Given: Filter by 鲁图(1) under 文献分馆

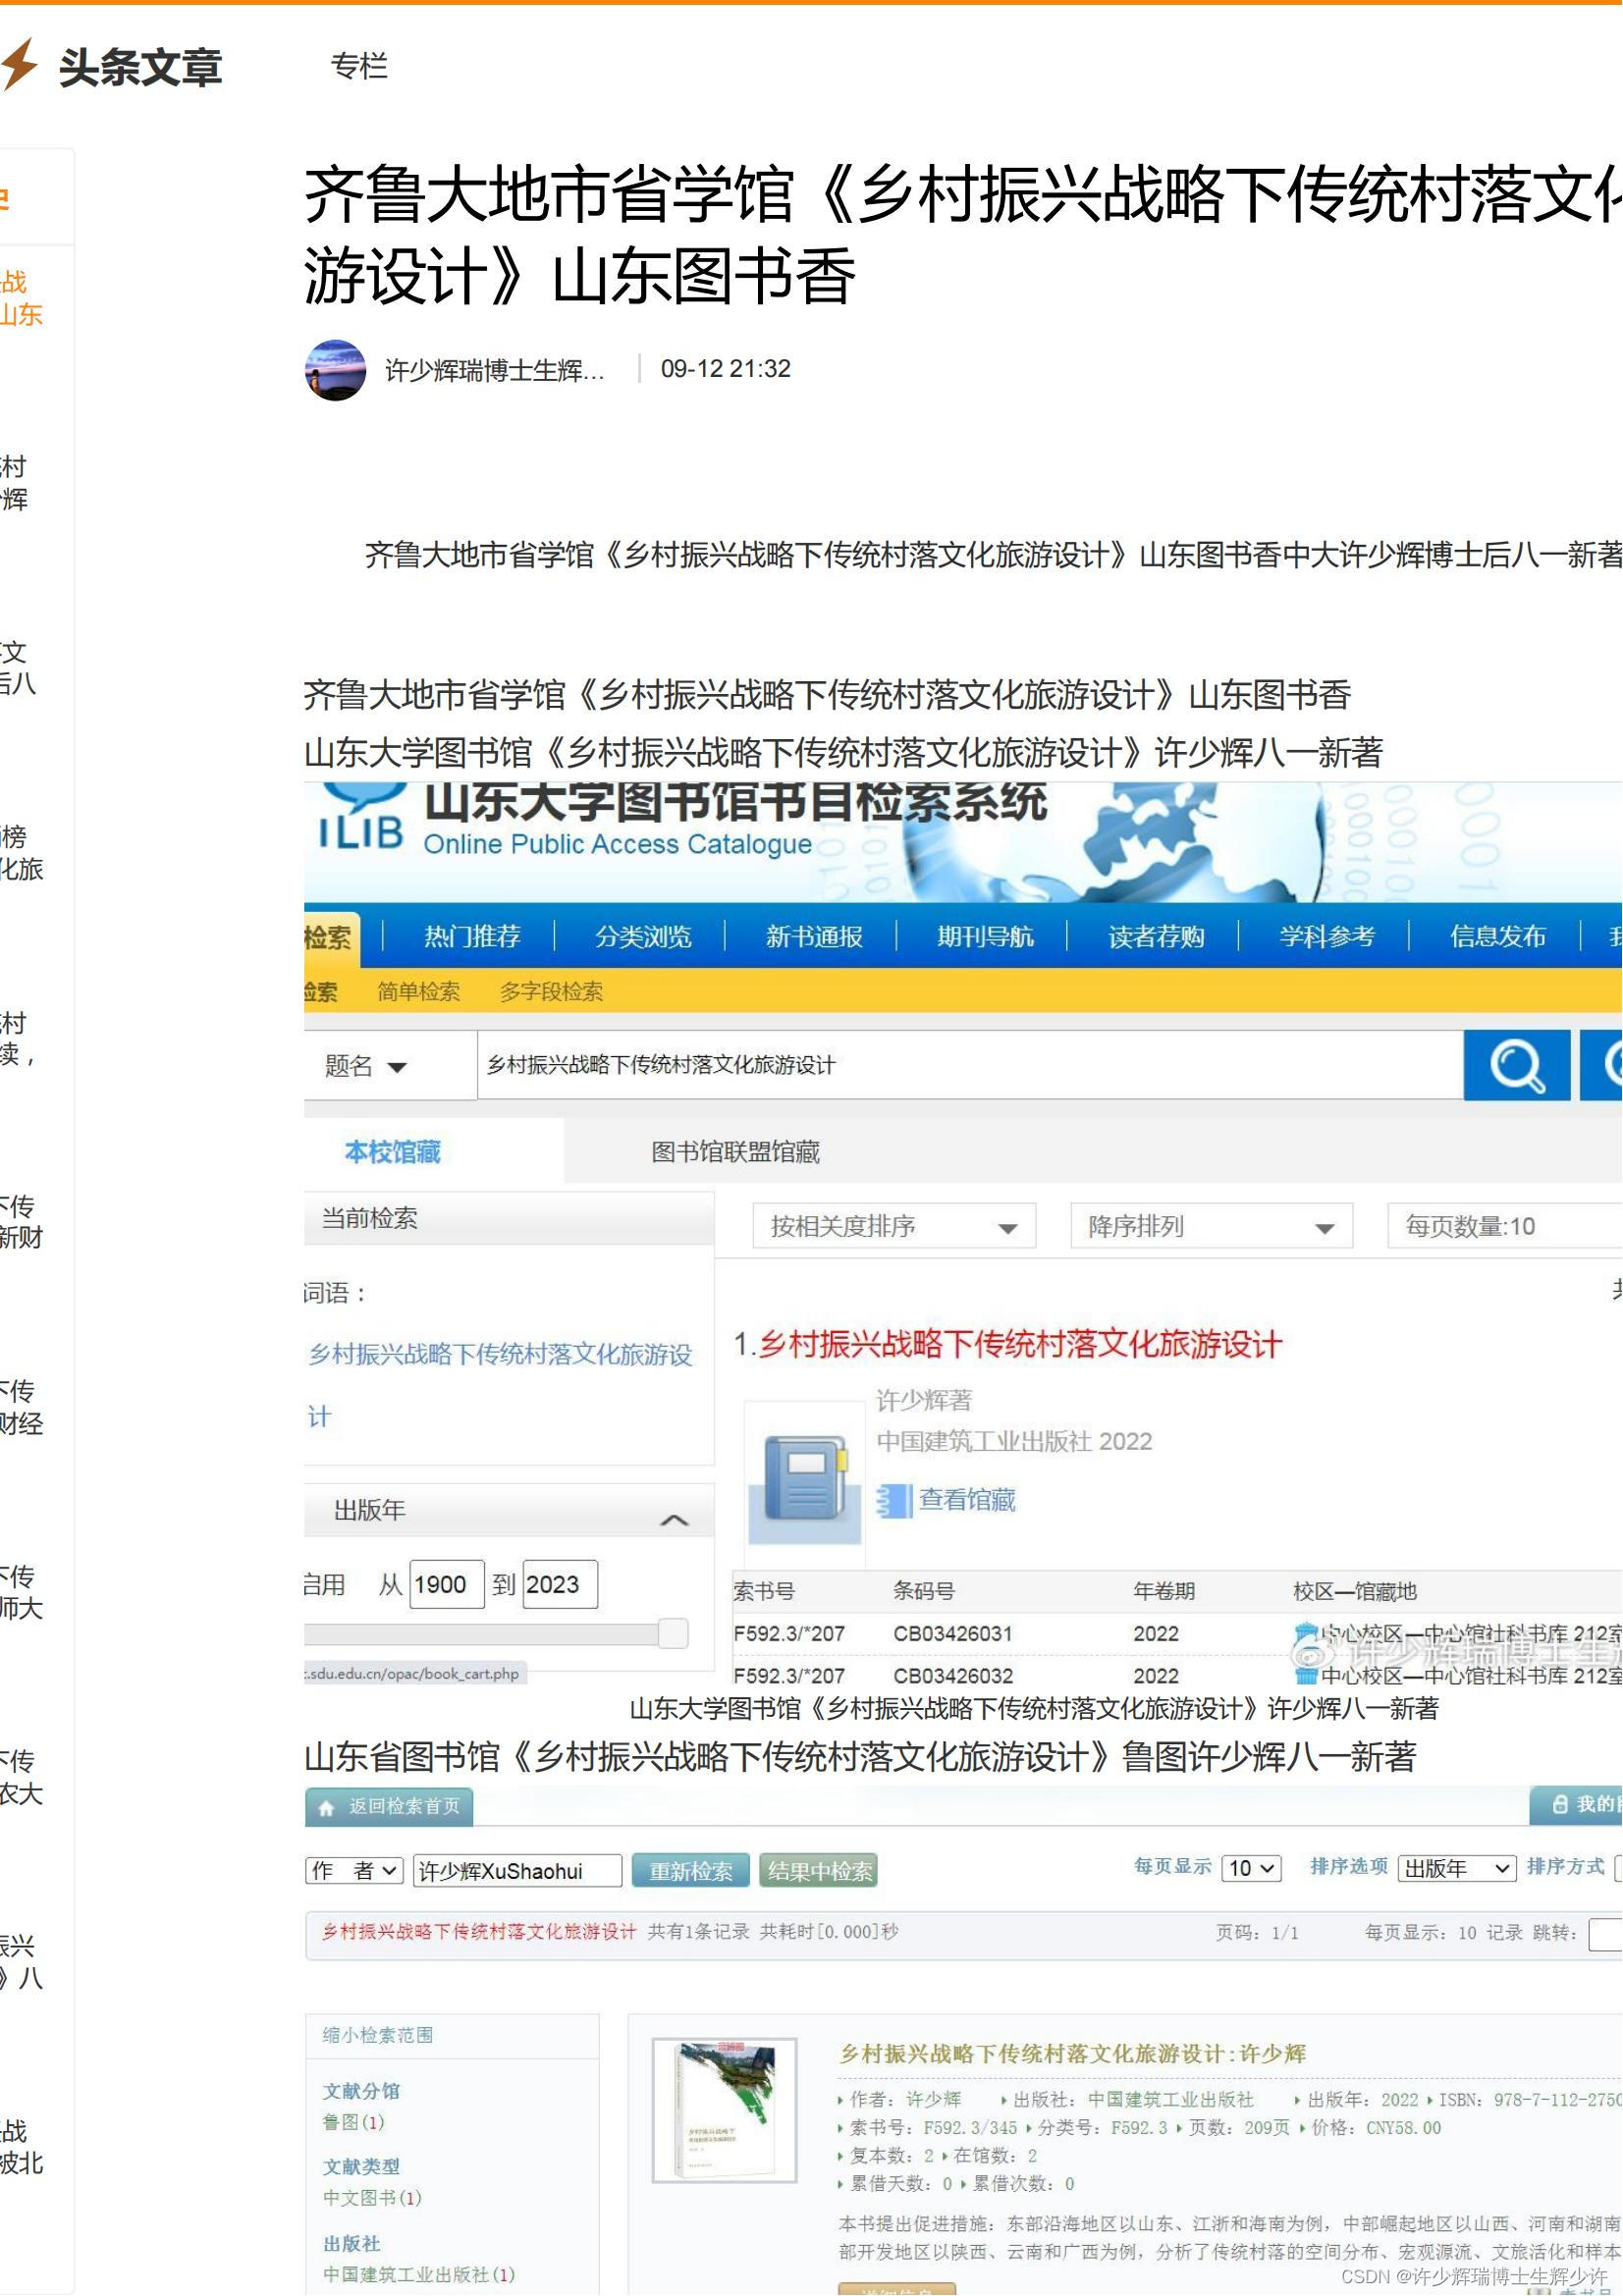Looking at the screenshot, I should click(353, 2122).
